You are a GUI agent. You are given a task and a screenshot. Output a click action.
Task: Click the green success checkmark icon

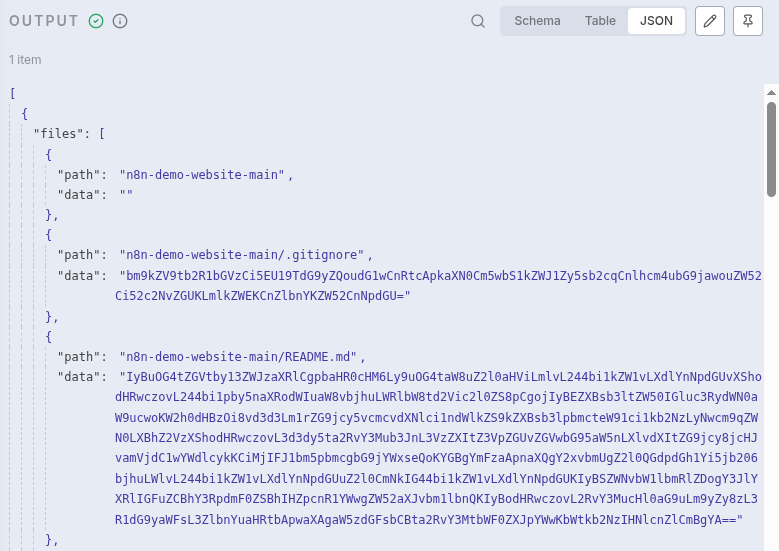pyautogui.click(x=96, y=21)
